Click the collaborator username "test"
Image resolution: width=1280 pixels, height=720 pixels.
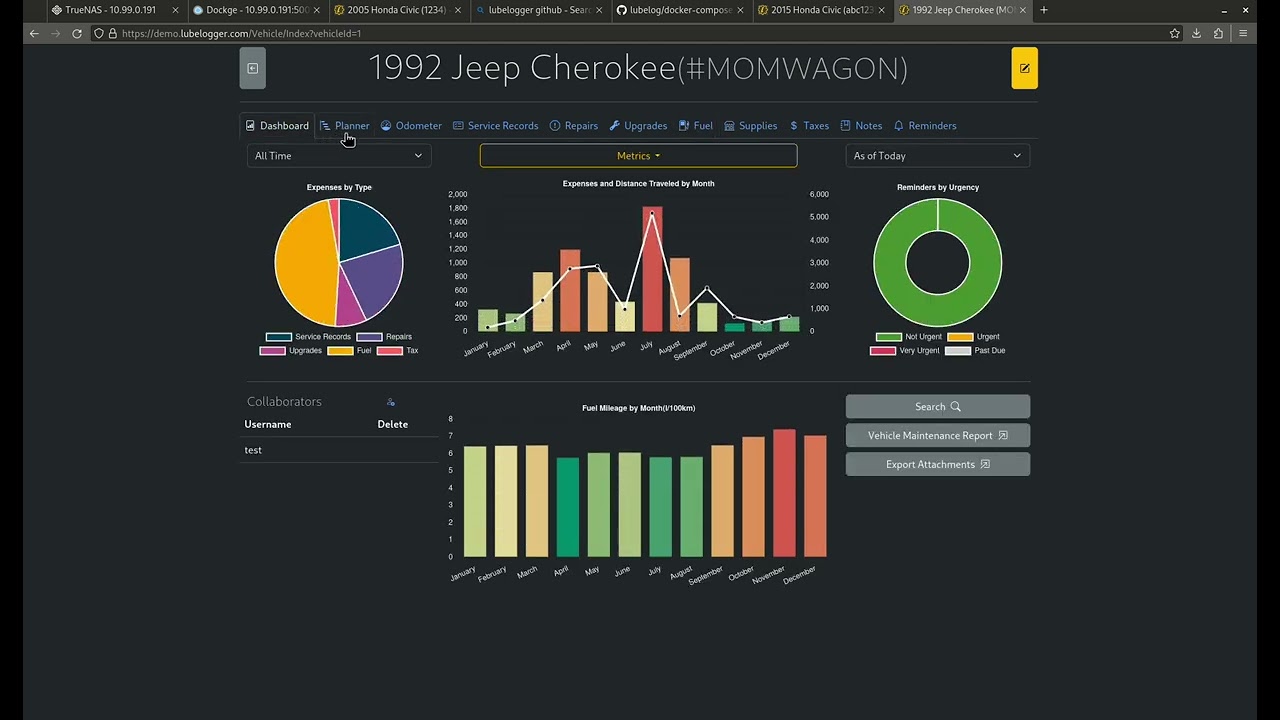click(x=253, y=450)
